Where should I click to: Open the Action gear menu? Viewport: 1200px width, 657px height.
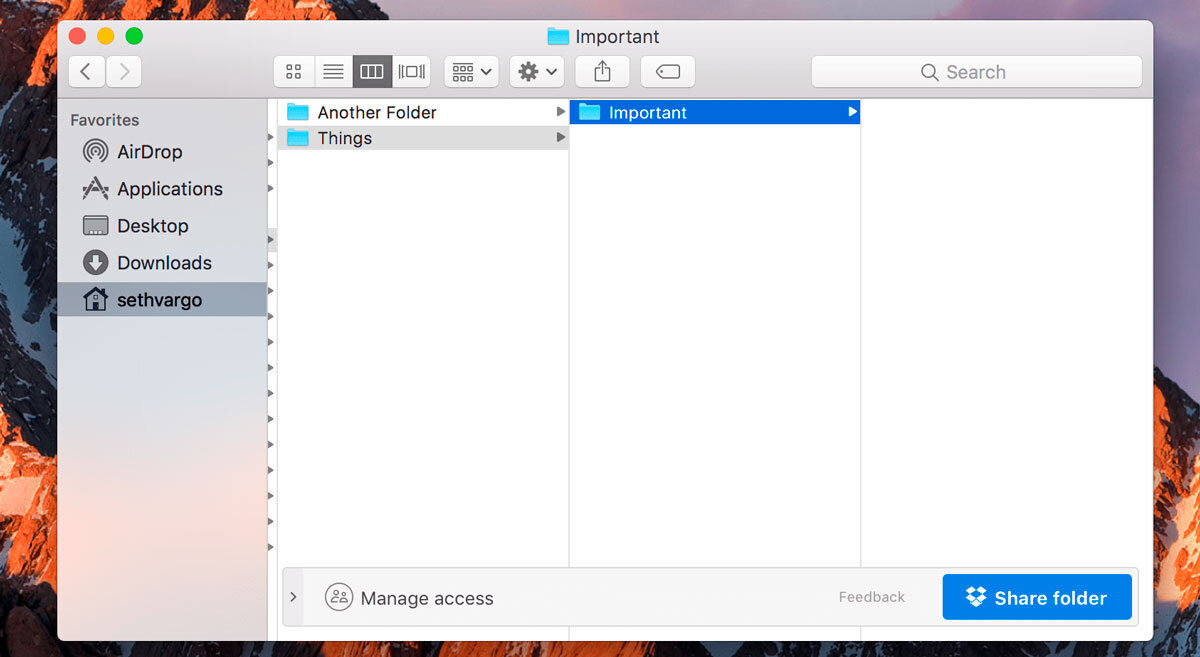pyautogui.click(x=536, y=71)
